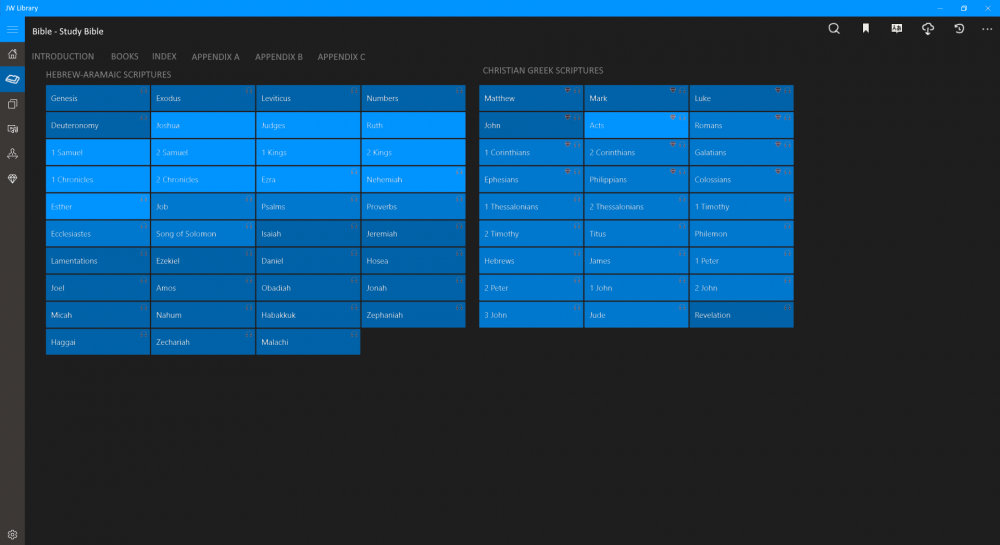Open the Song of Solomon tile
The width and height of the screenshot is (1000, 545).
tap(203, 234)
